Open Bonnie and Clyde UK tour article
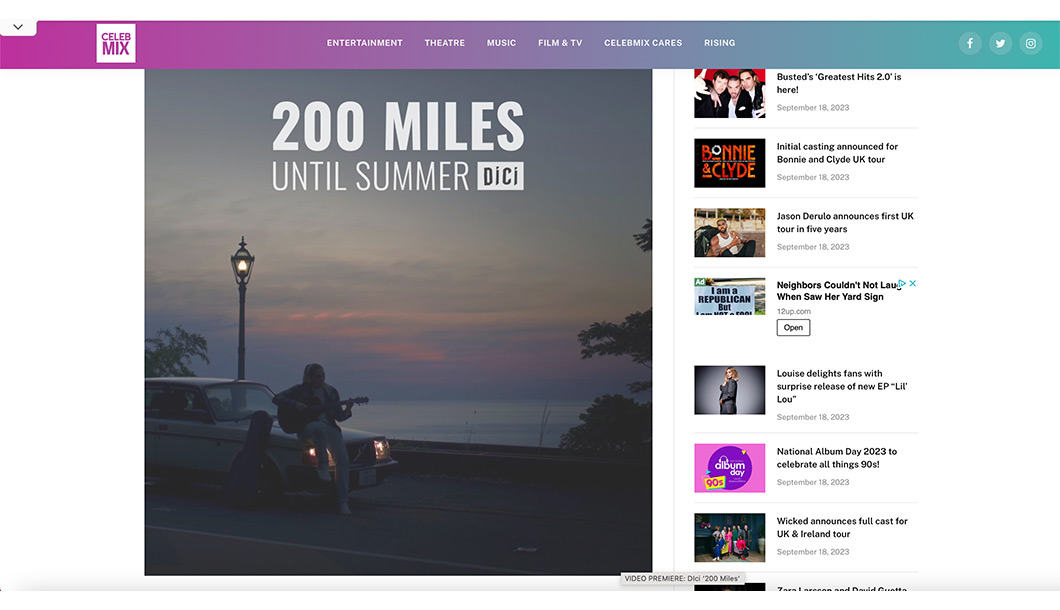 (837, 153)
